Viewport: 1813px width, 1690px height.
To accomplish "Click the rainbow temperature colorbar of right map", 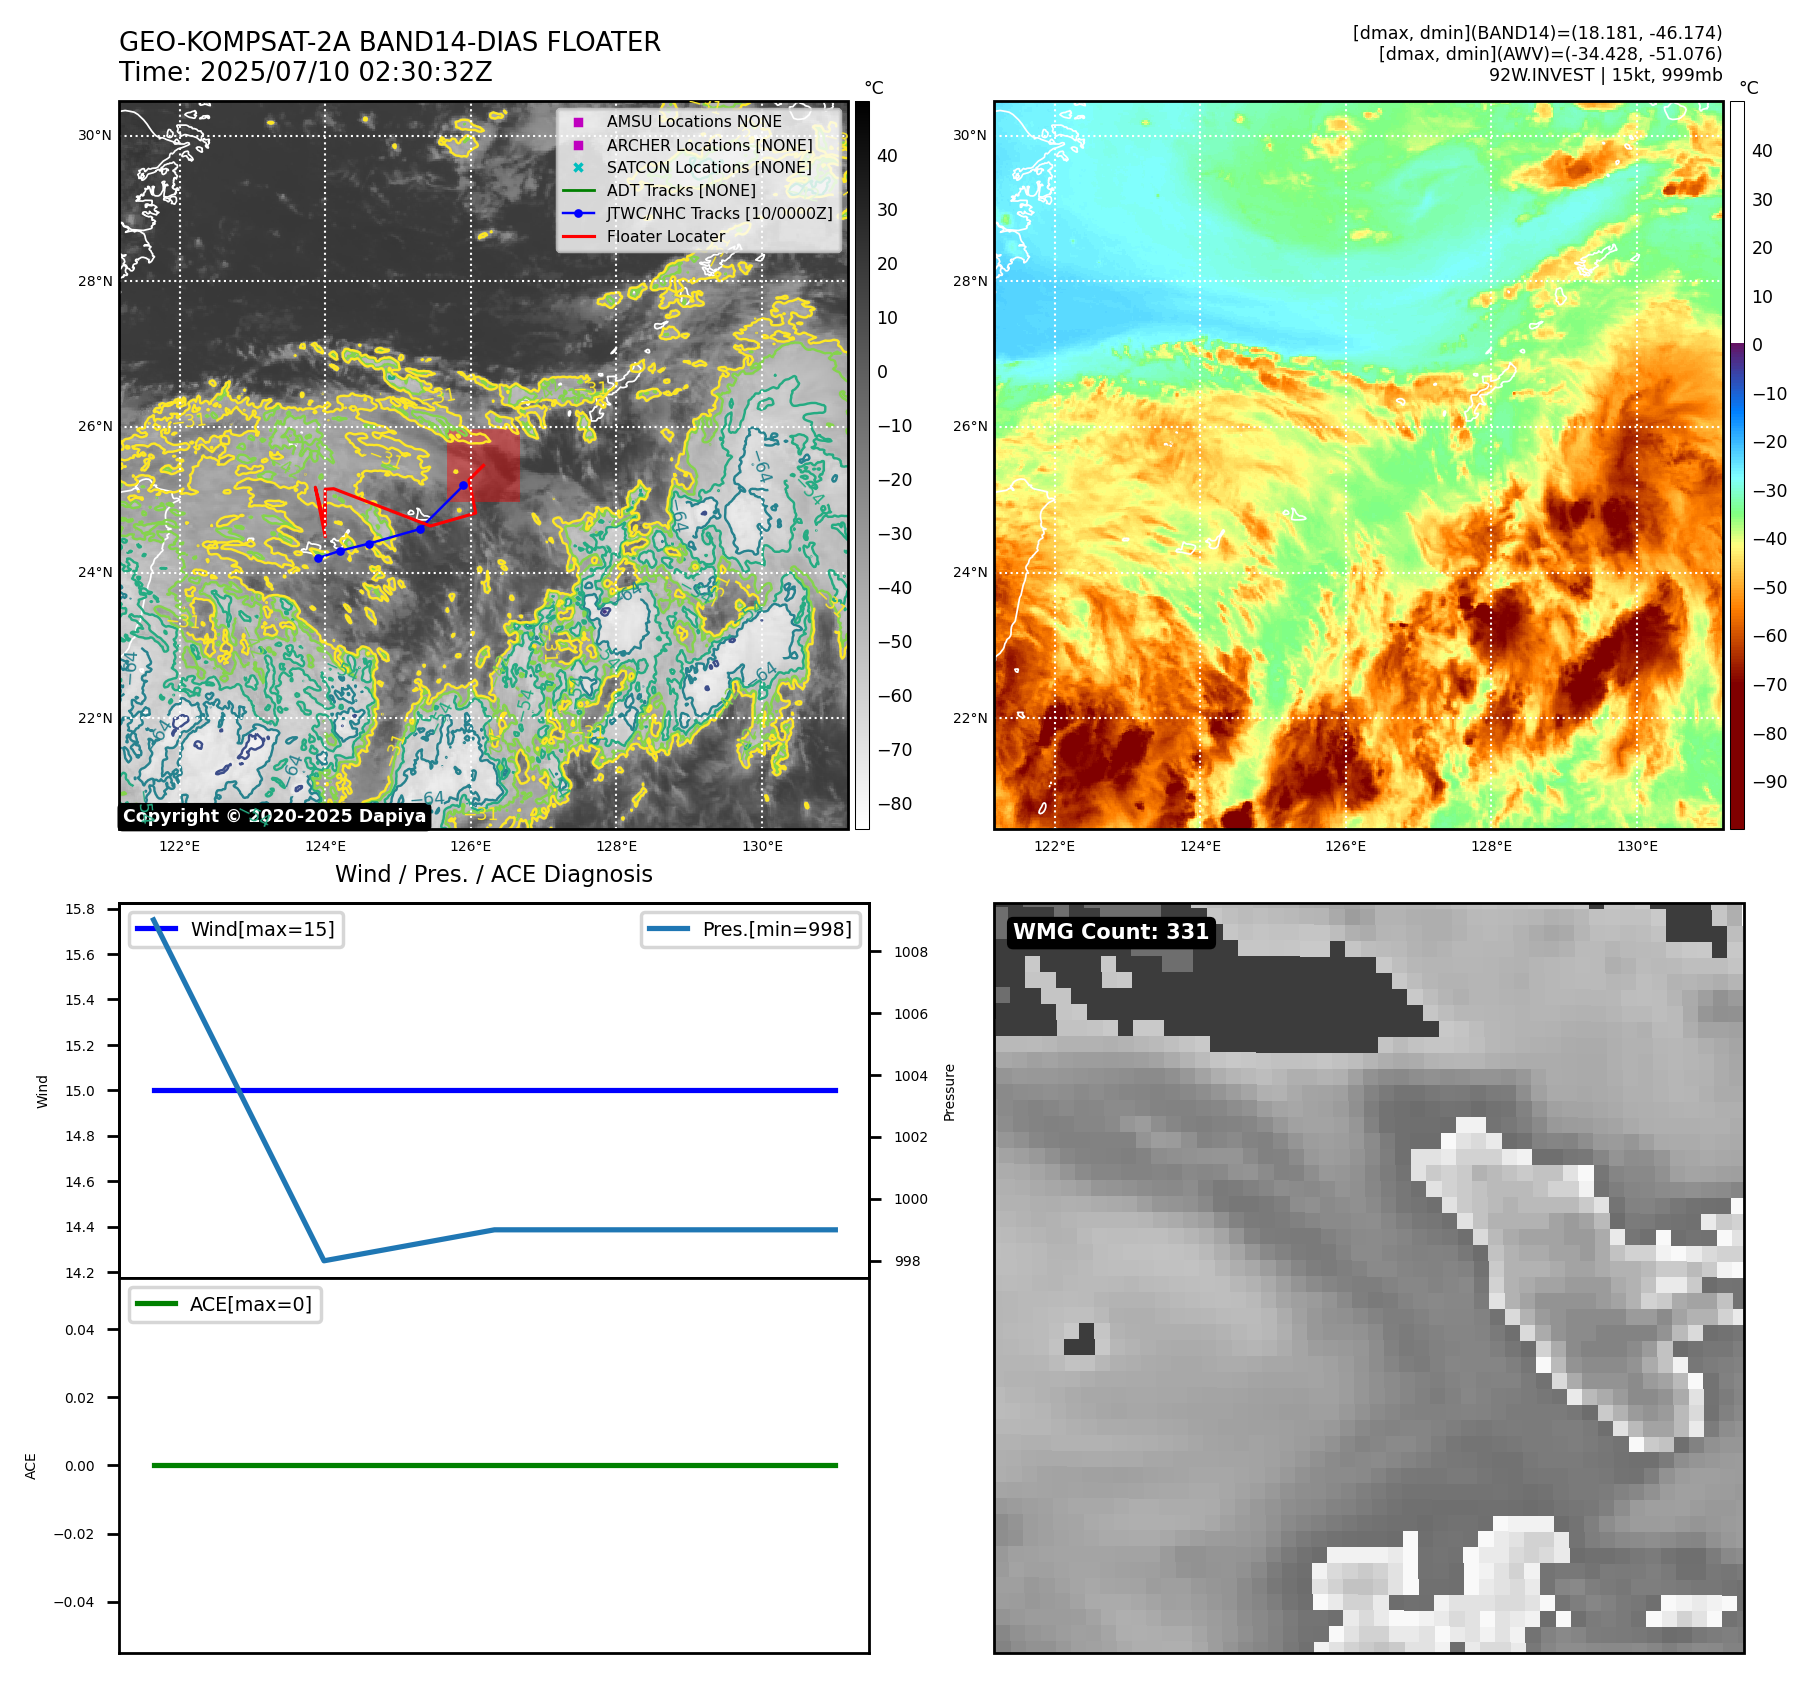I will (1737, 465).
